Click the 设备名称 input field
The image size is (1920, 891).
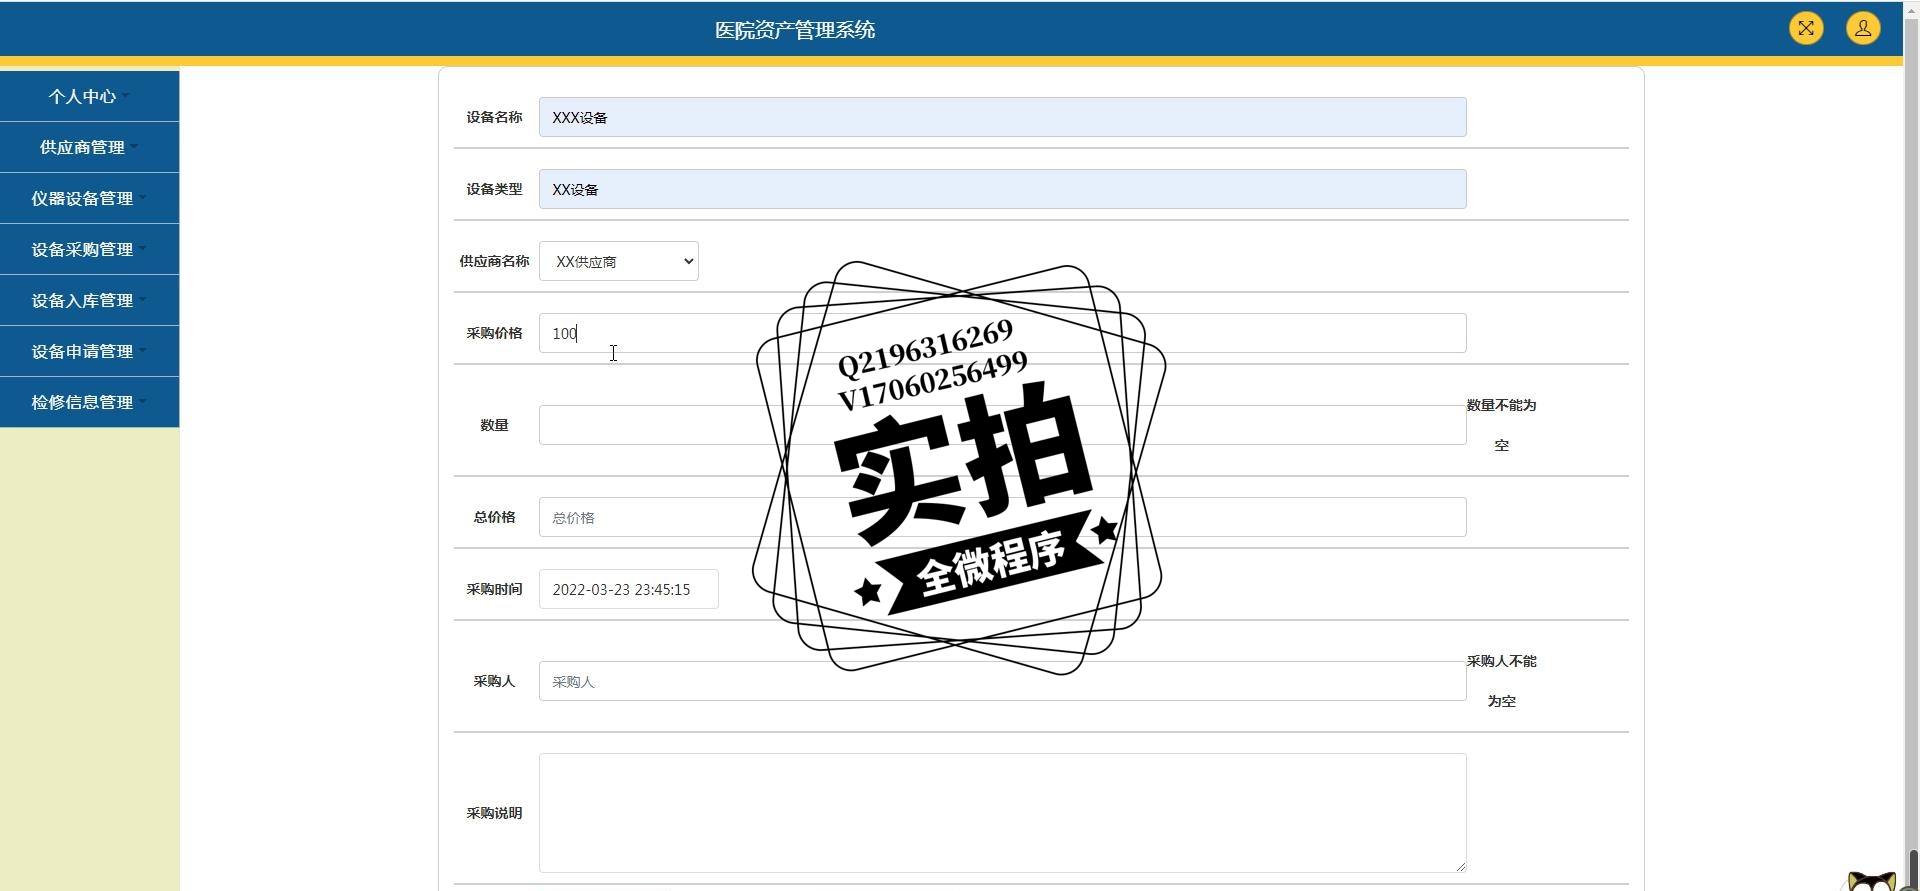(1002, 117)
